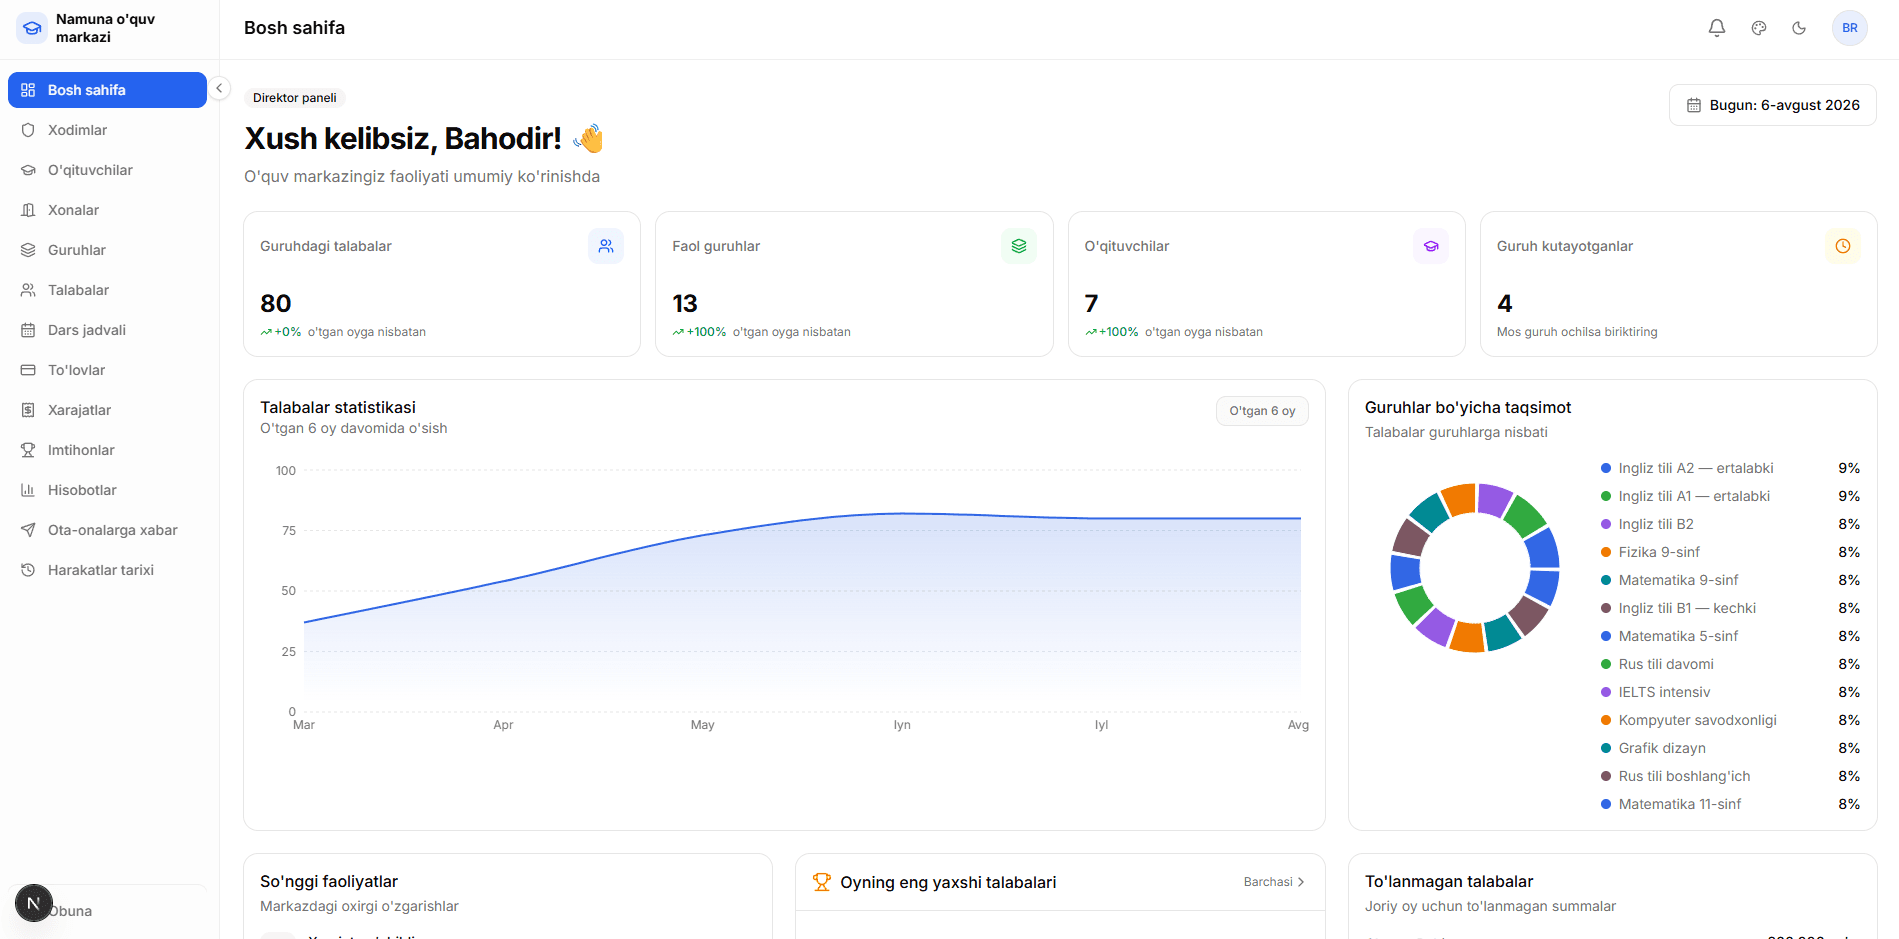Click the Direktor paneli badge
The height and width of the screenshot is (939, 1899).
(295, 98)
